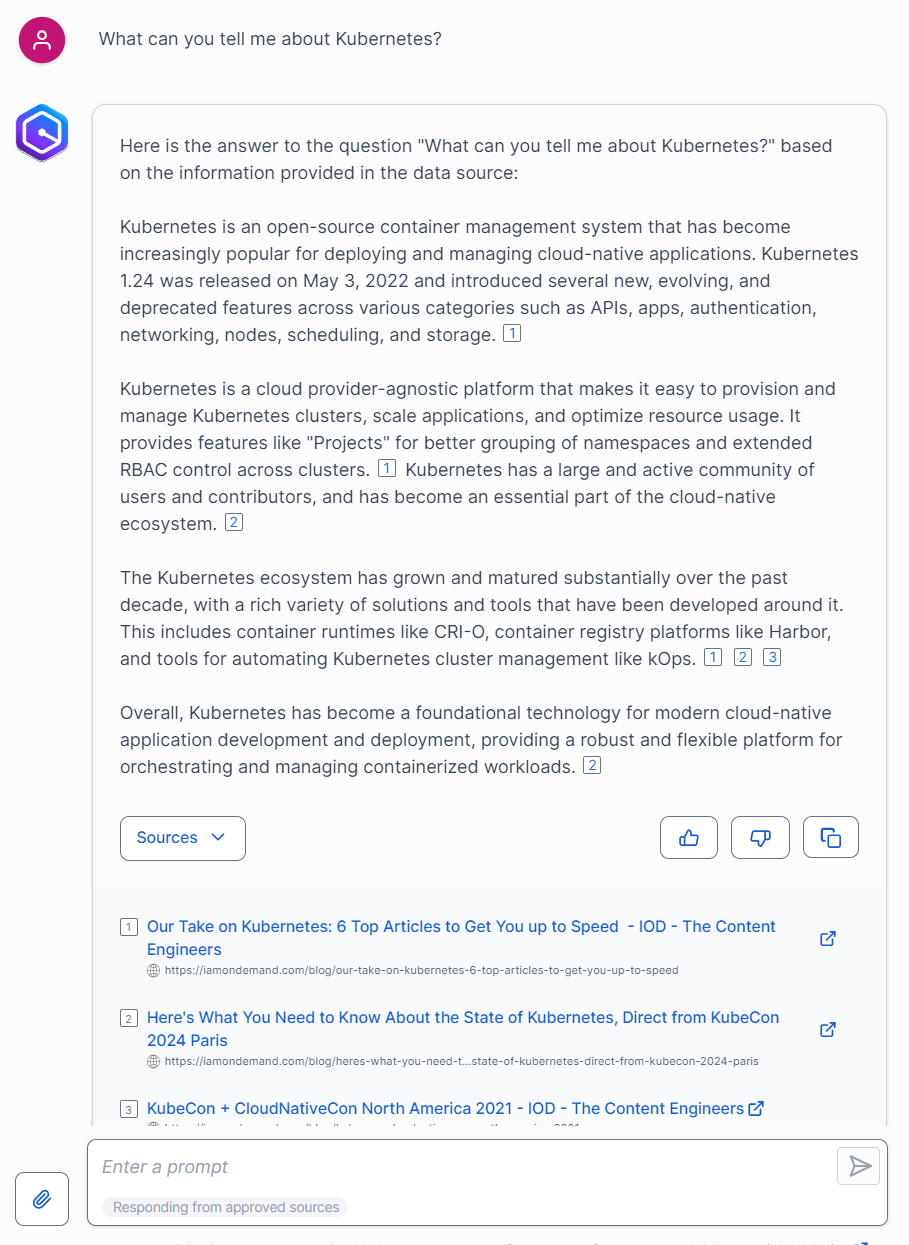The height and width of the screenshot is (1245, 909).
Task: Click the assistant hexagon logo avatar
Action: point(42,133)
